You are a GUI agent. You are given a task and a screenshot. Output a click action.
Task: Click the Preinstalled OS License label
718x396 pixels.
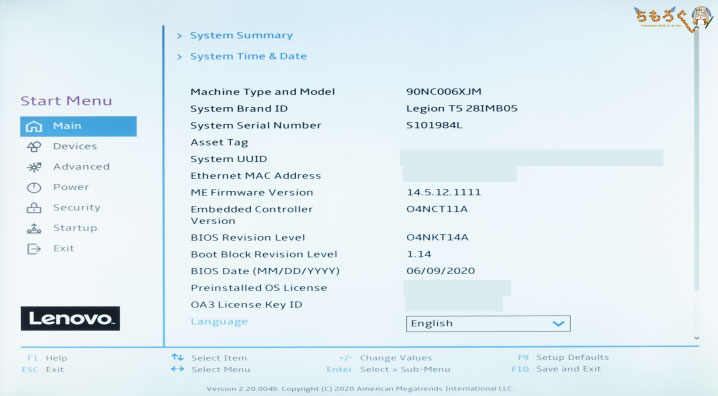tap(259, 288)
